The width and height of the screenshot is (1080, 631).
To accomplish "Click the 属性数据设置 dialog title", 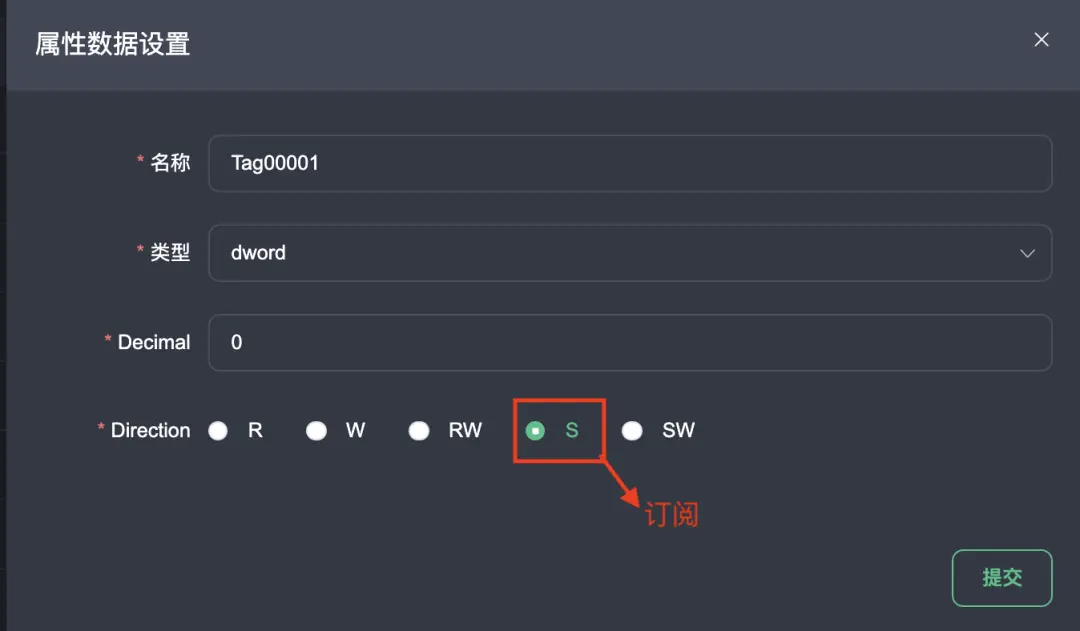I will point(112,44).
